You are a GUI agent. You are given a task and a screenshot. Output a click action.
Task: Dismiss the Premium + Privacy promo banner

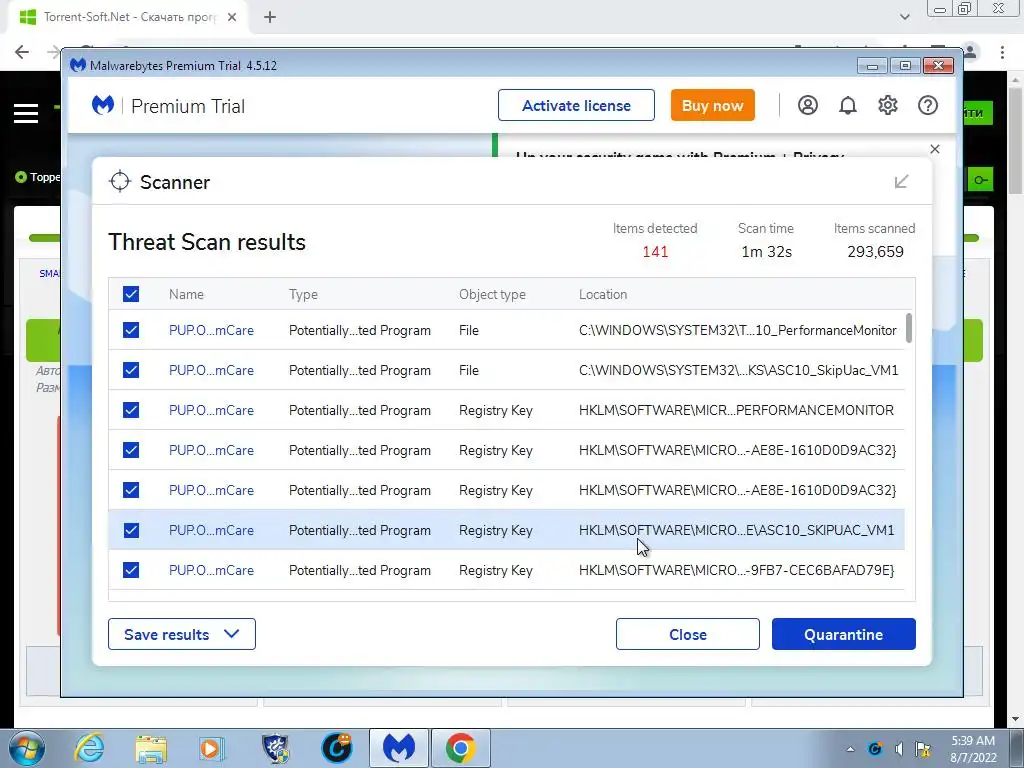point(935,149)
